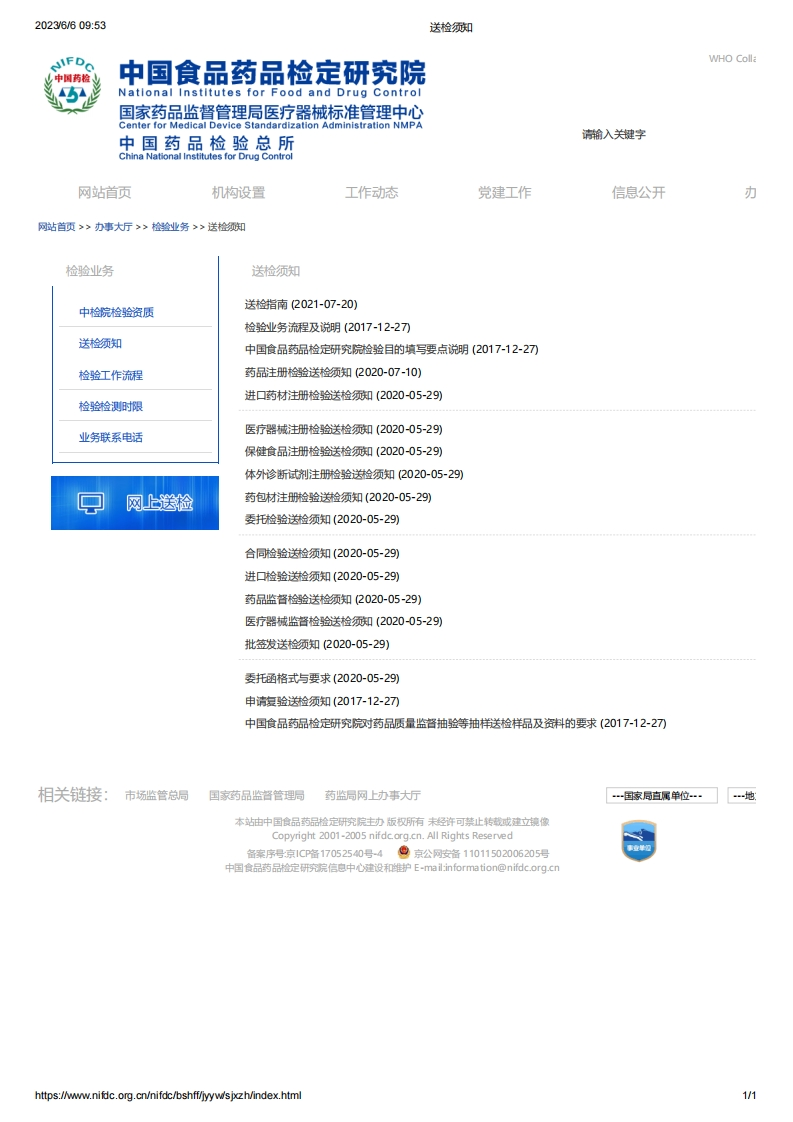This screenshot has width=793, height=1122.
Task: Click the 京公网安备 11011502006205号 link
Action: click(482, 854)
